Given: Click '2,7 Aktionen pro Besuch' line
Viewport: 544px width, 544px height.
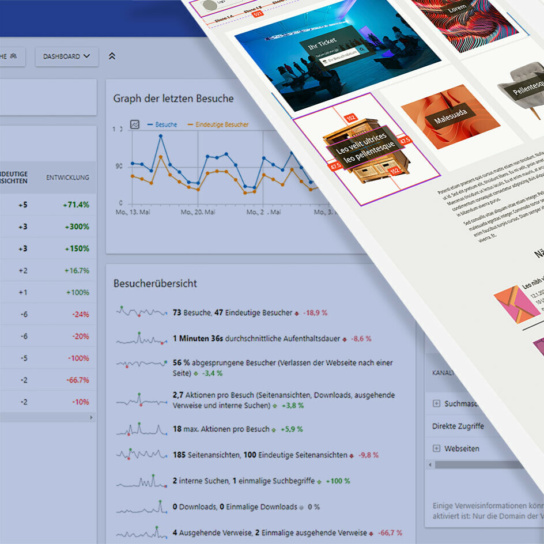Looking at the screenshot, I should pos(284,400).
